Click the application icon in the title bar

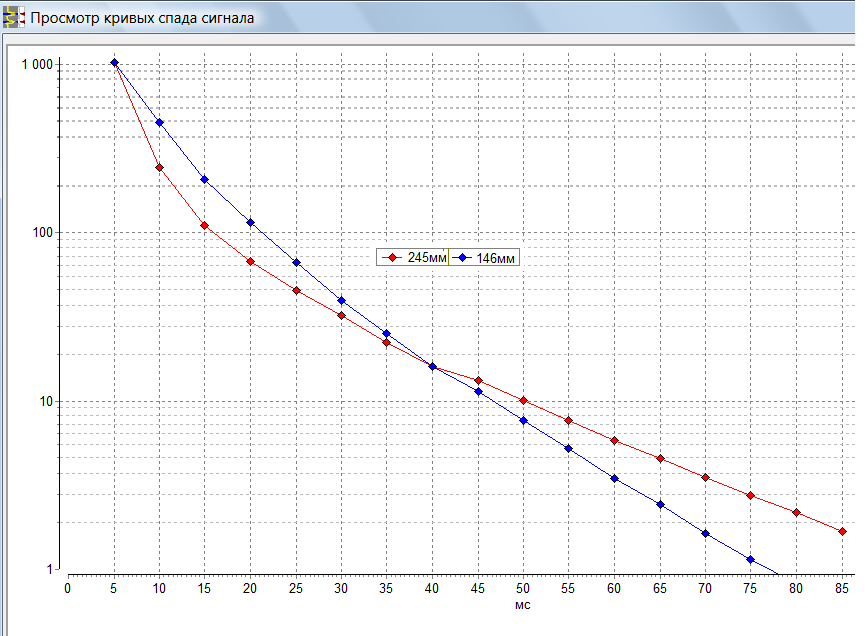(13, 17)
